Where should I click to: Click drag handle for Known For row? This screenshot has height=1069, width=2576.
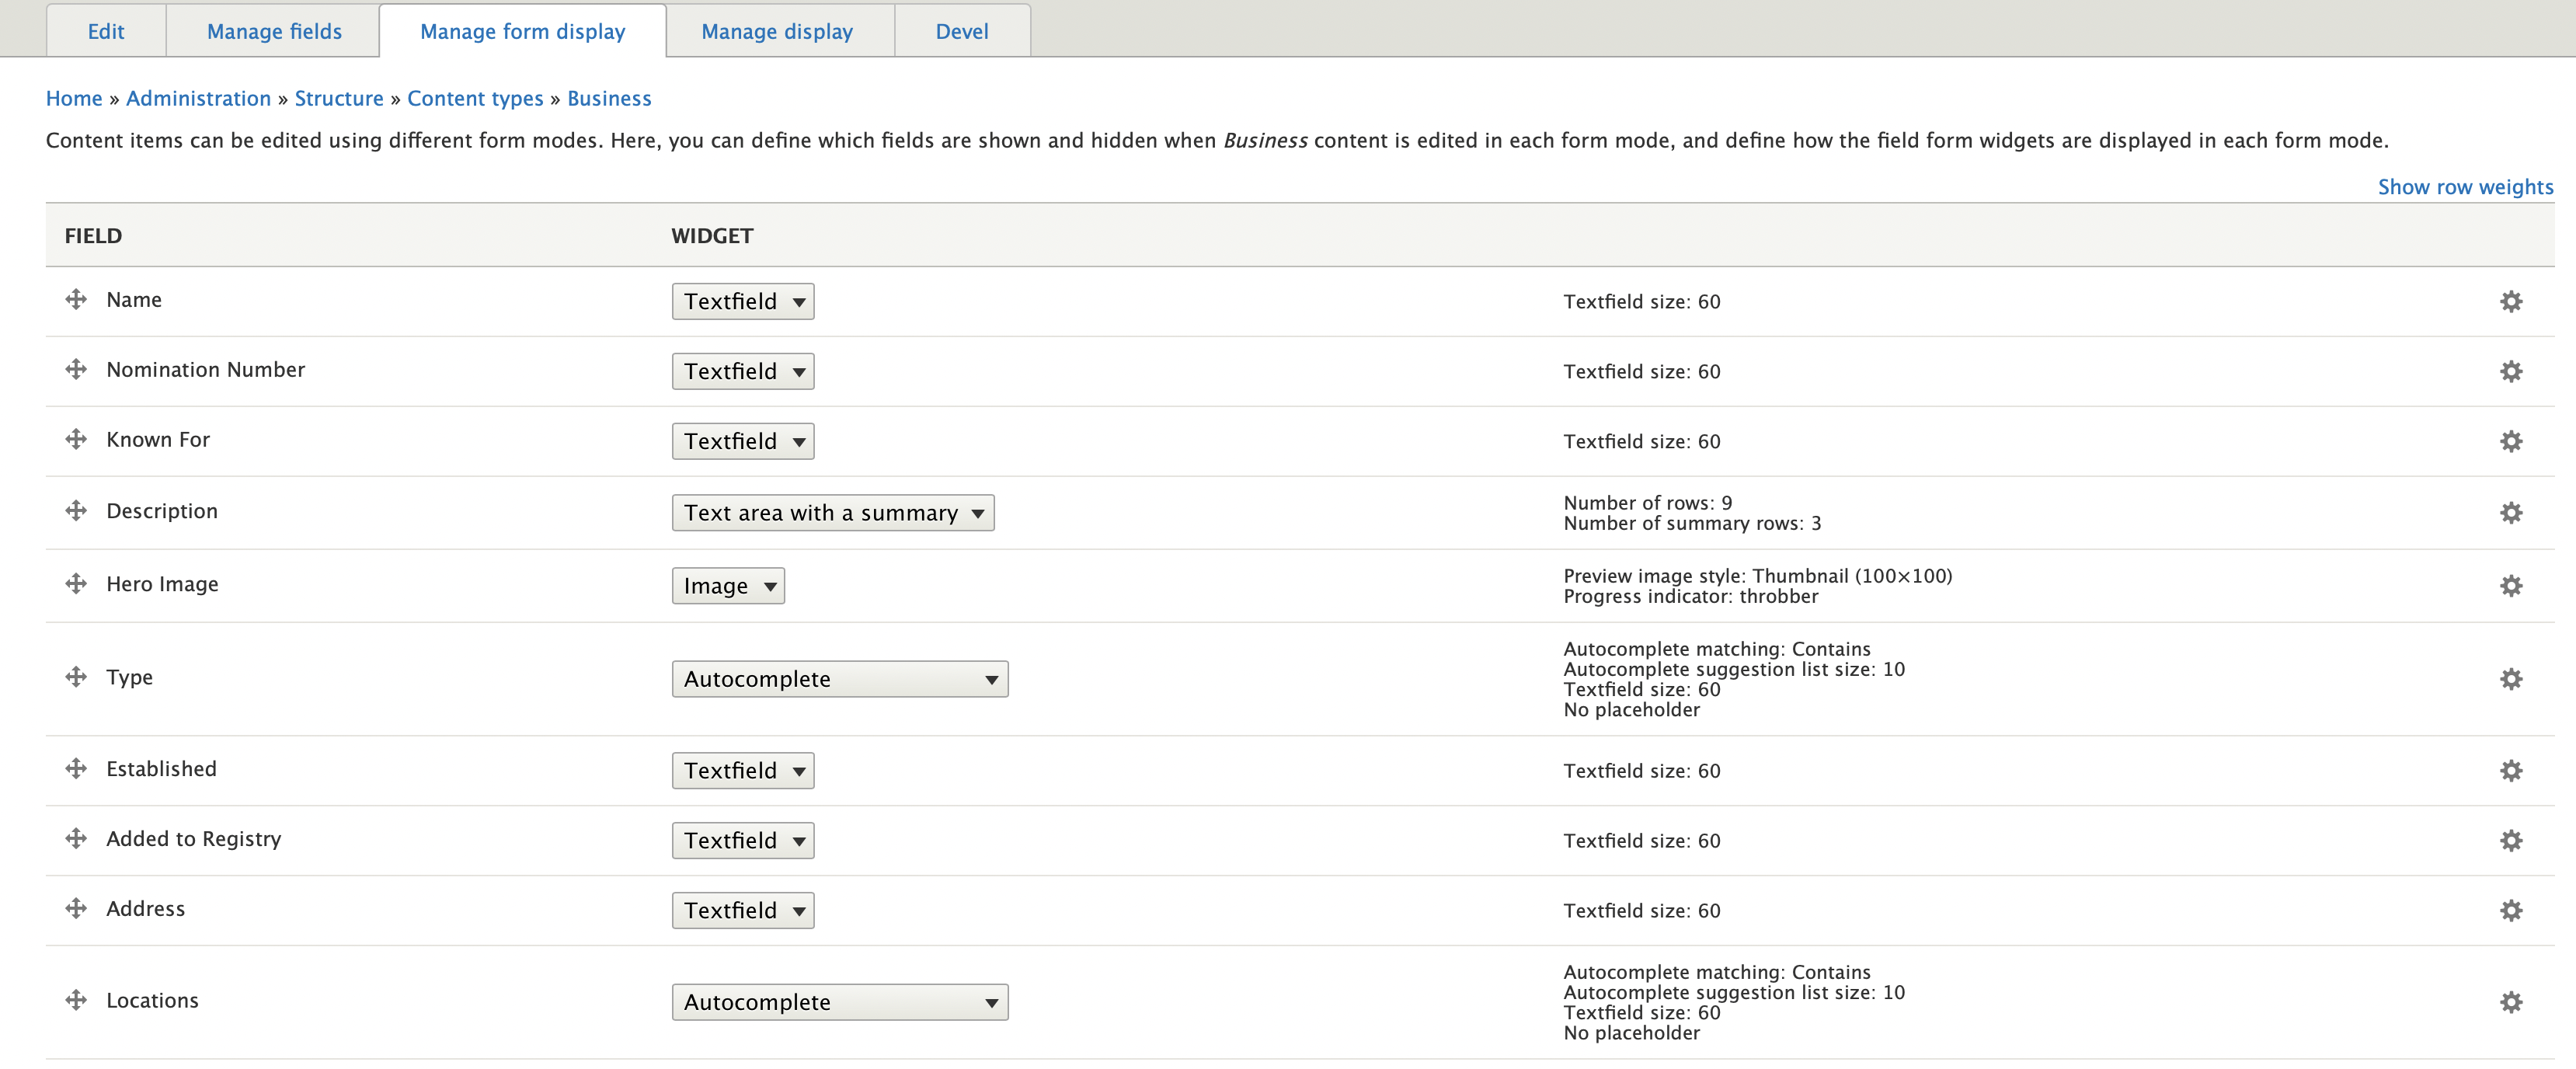(76, 440)
